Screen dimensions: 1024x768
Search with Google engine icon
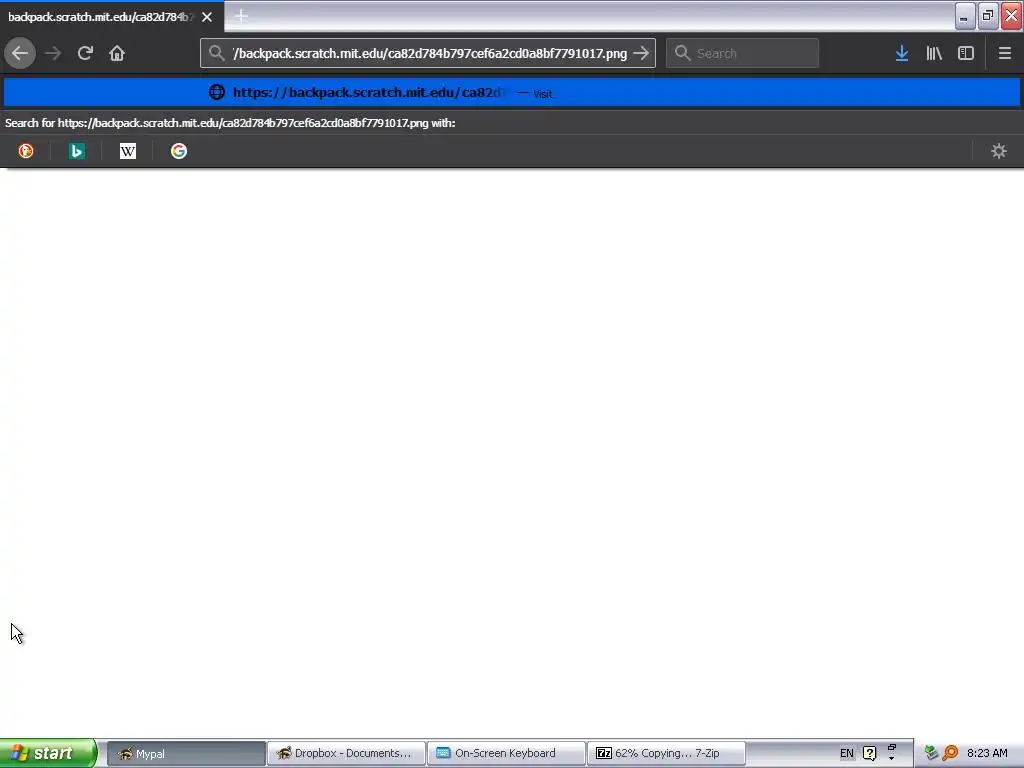click(x=178, y=151)
